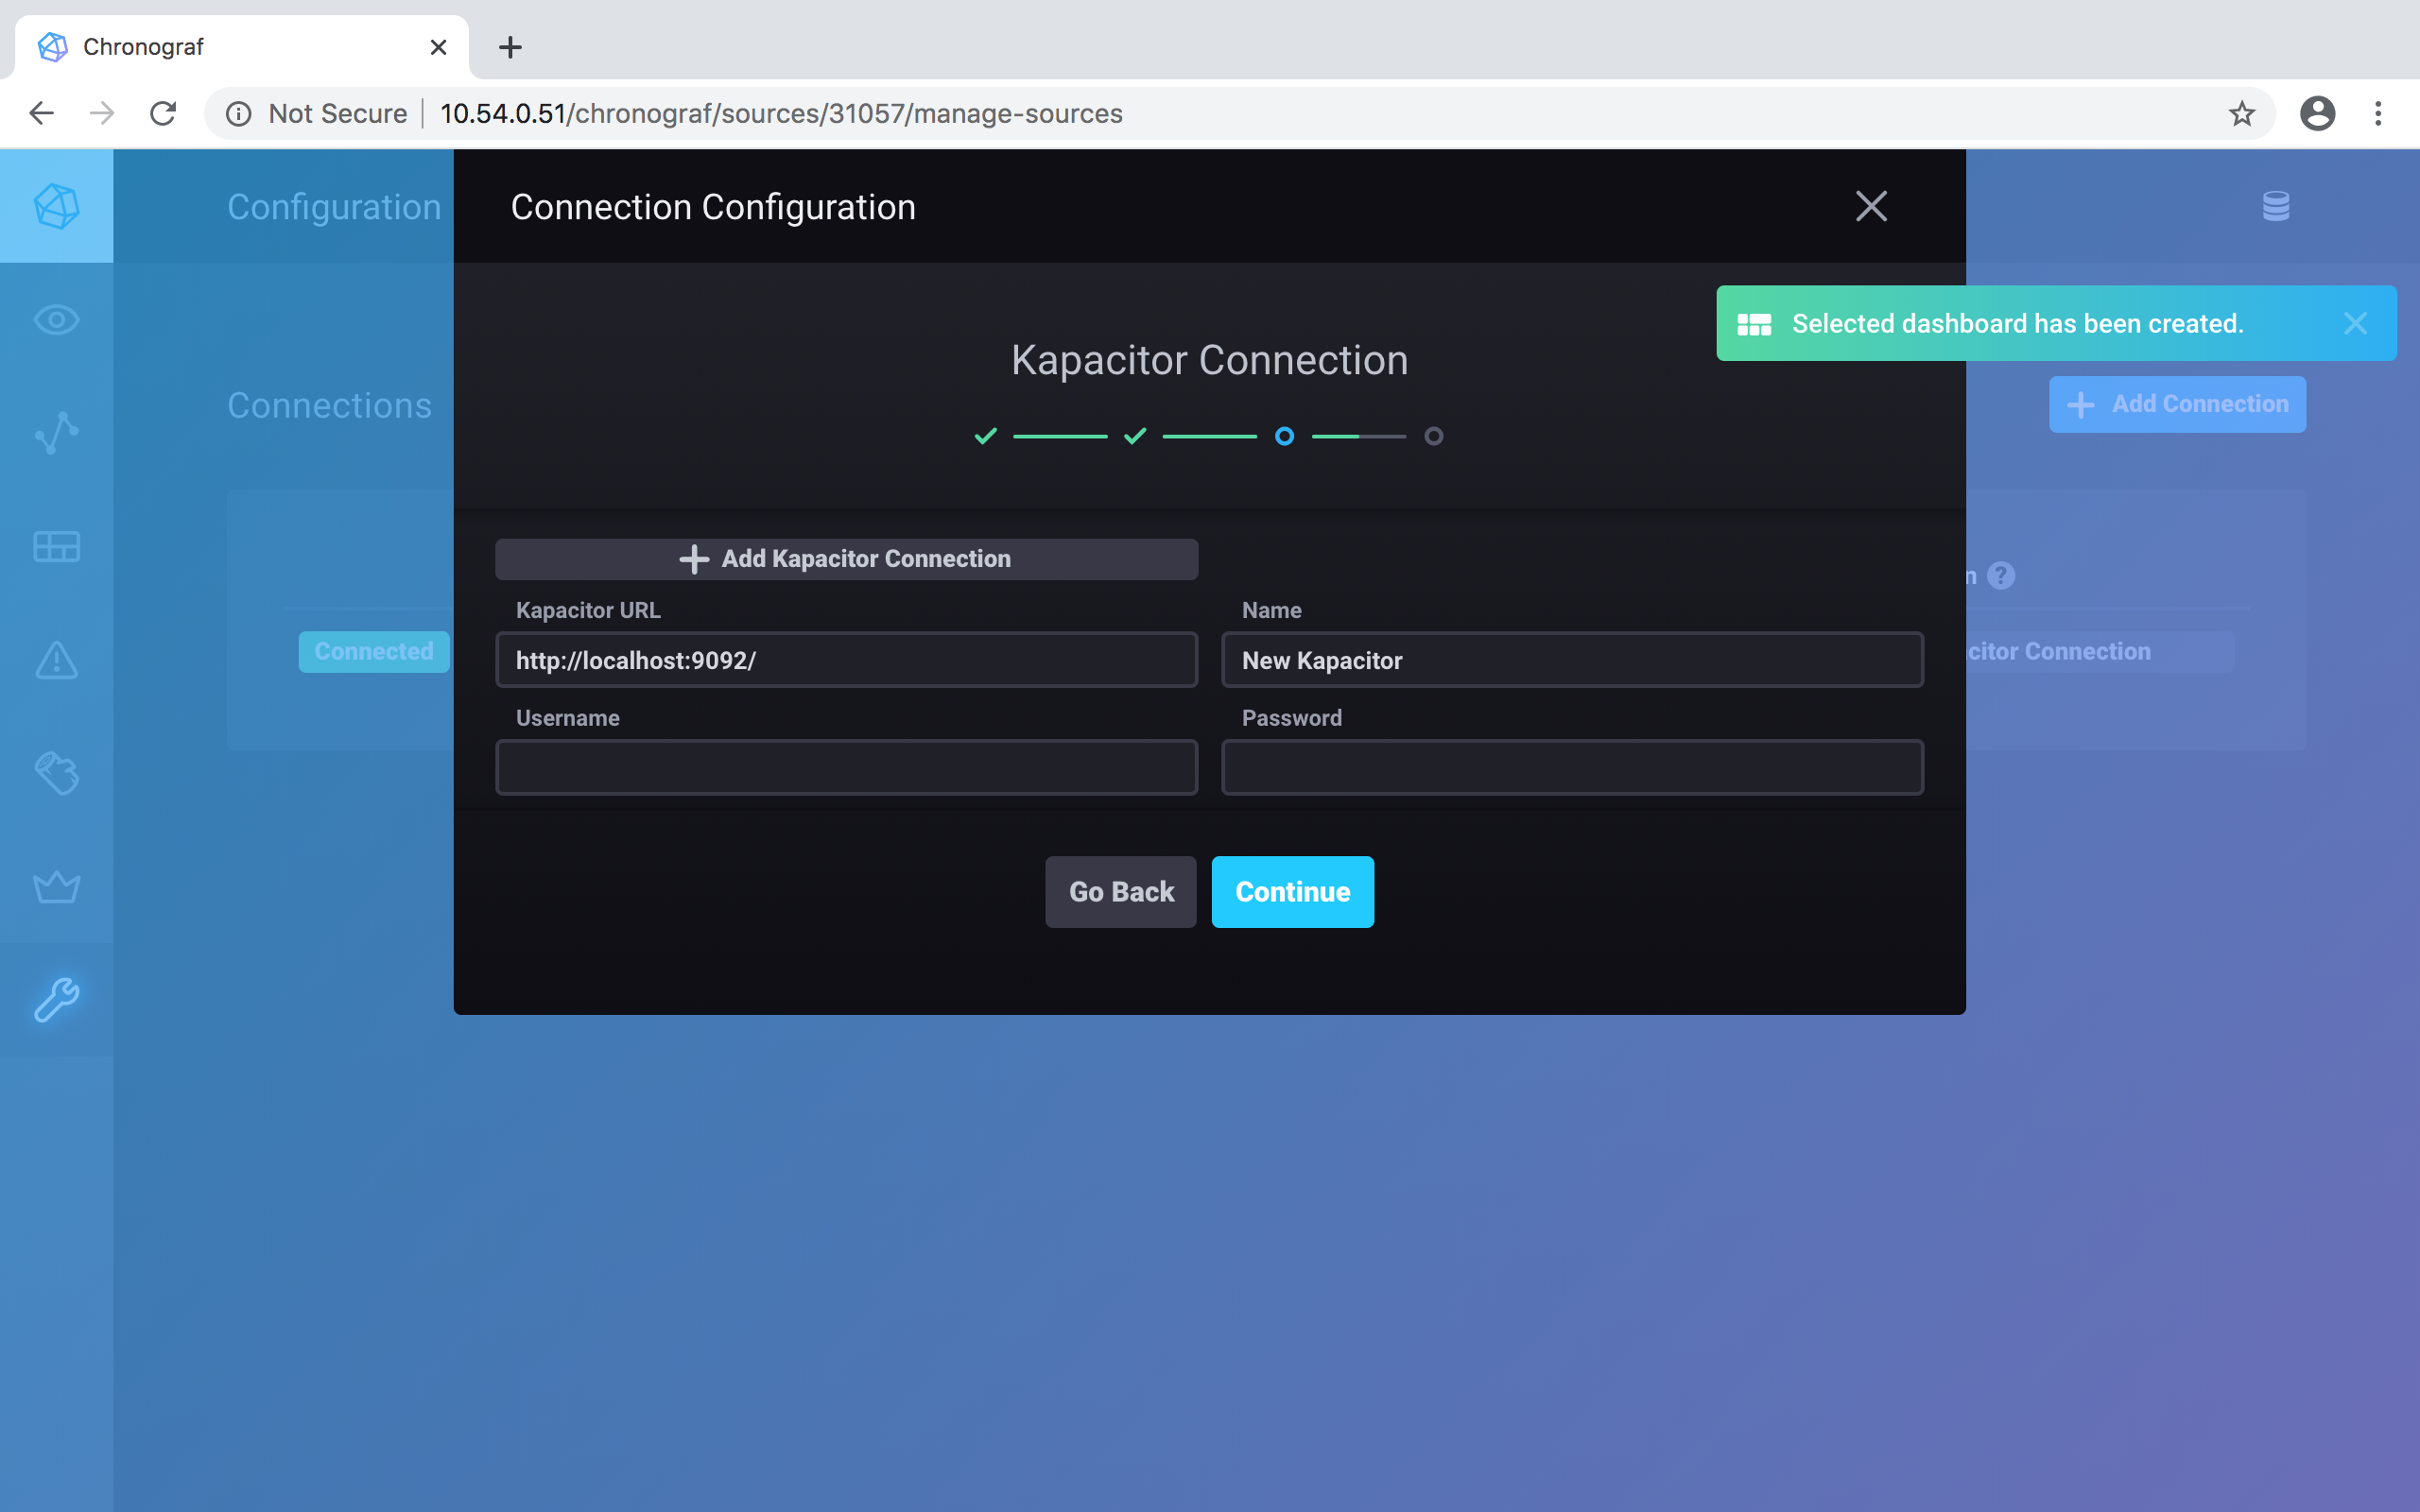Dismiss the dashboard created notification
This screenshot has height=1512, width=2420.
(x=2355, y=323)
